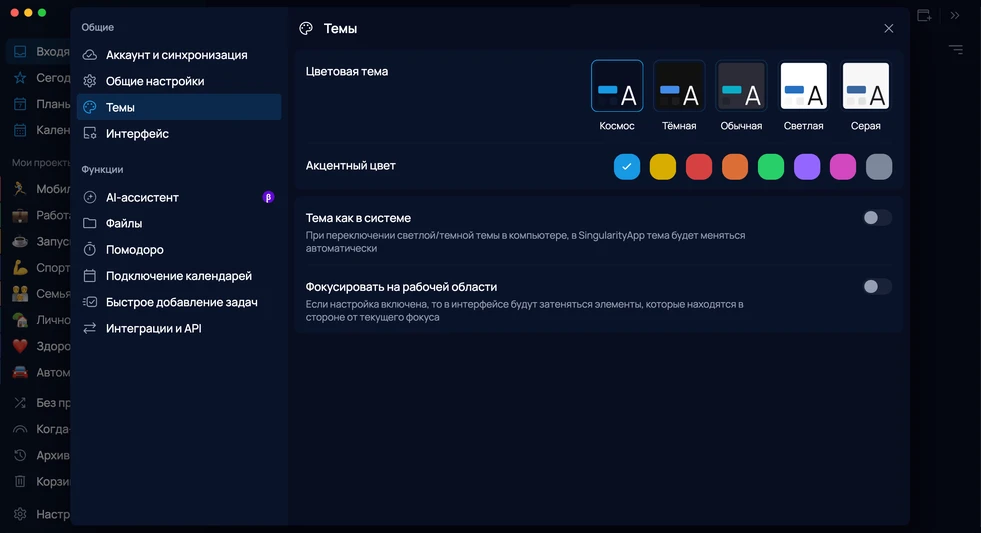Click the double-chevron collapse icon top right
Screen dimensions: 981x533
(955, 16)
